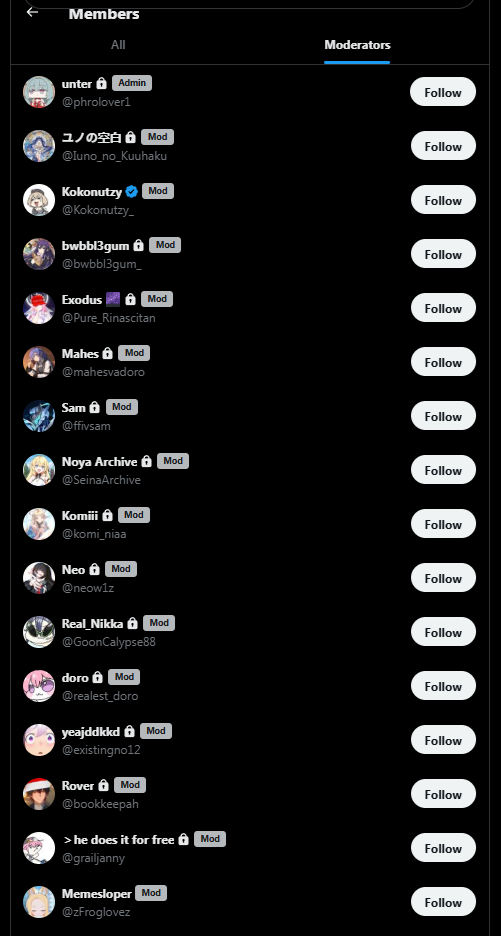Select the Moderators tab

coord(357,45)
